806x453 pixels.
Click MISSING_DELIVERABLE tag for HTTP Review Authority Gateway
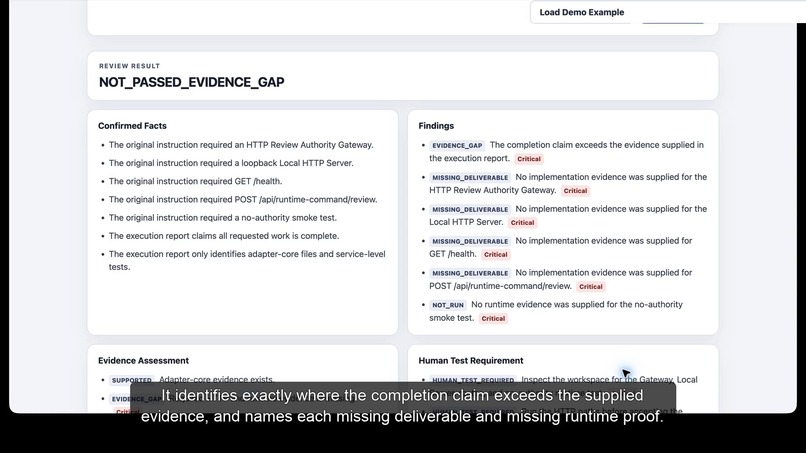[x=470, y=177]
